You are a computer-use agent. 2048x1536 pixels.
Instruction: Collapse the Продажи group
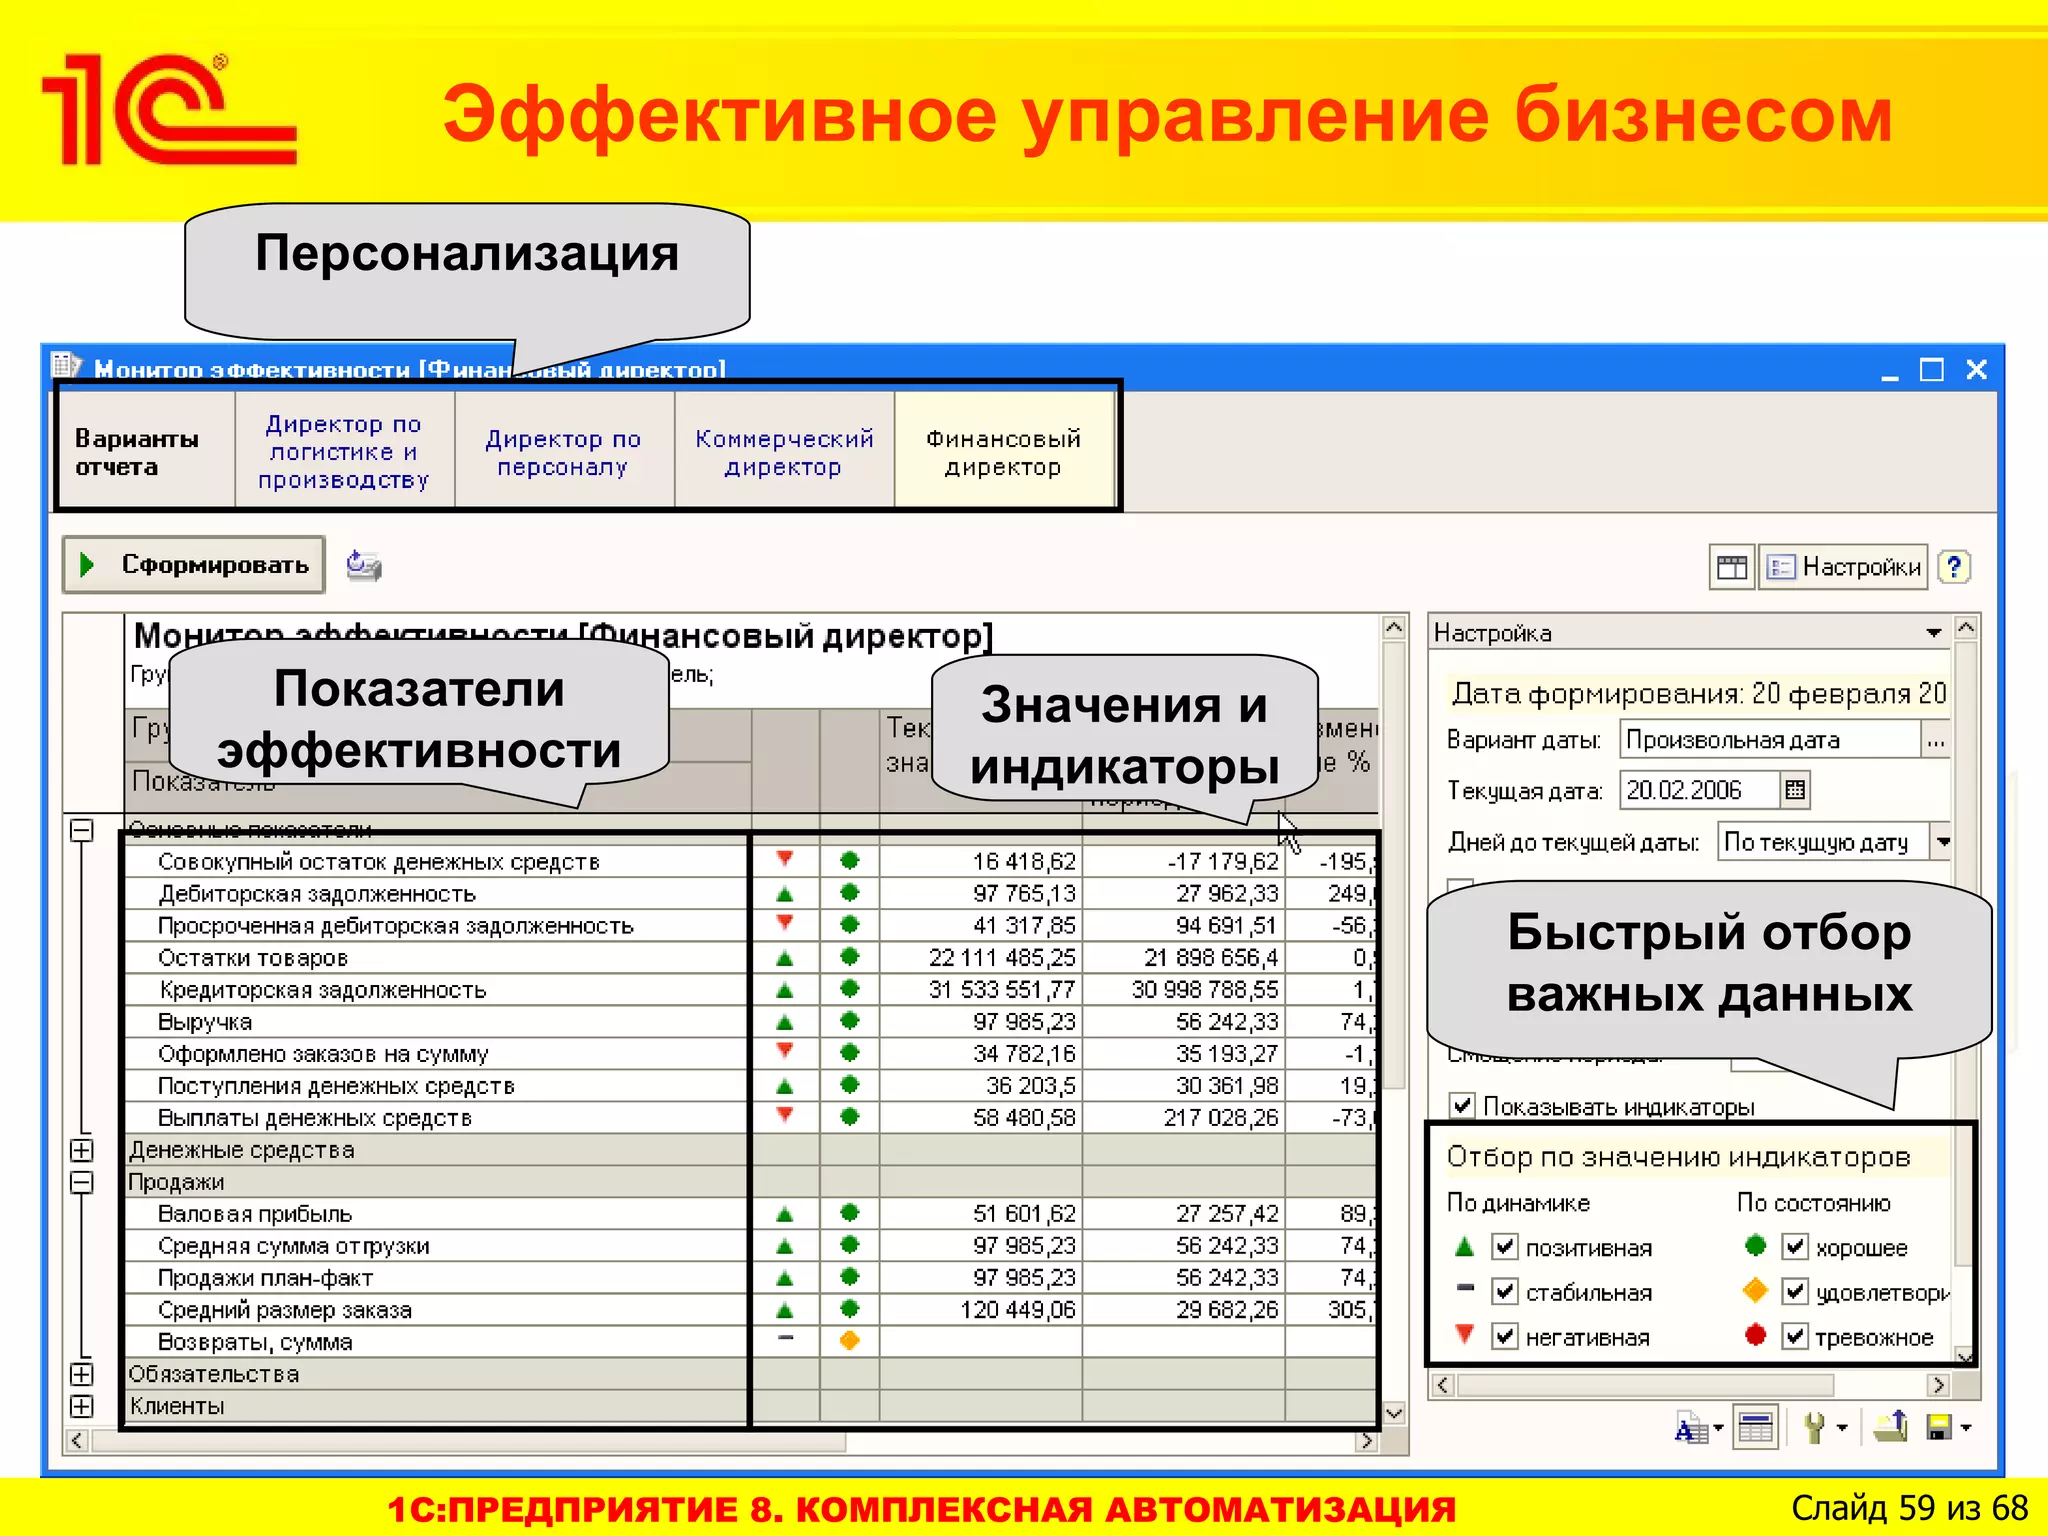[x=82, y=1182]
